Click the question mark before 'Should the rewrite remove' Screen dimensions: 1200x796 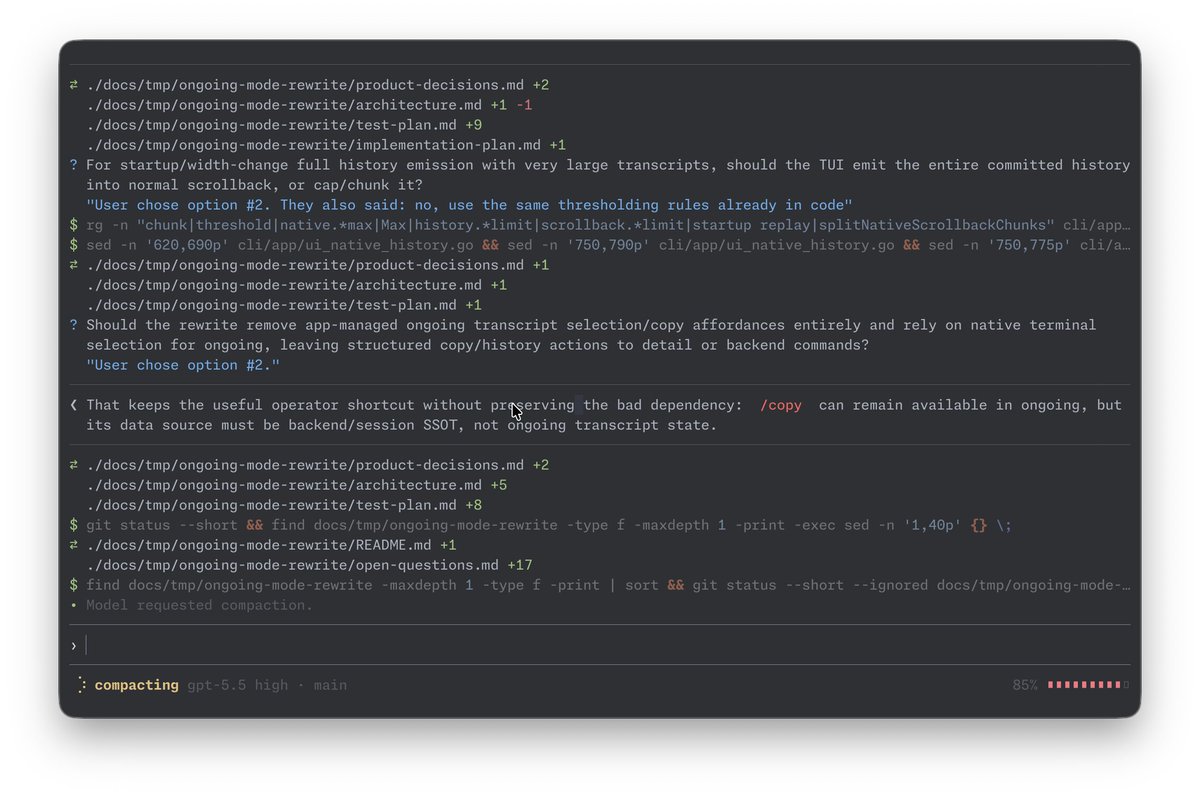74,325
